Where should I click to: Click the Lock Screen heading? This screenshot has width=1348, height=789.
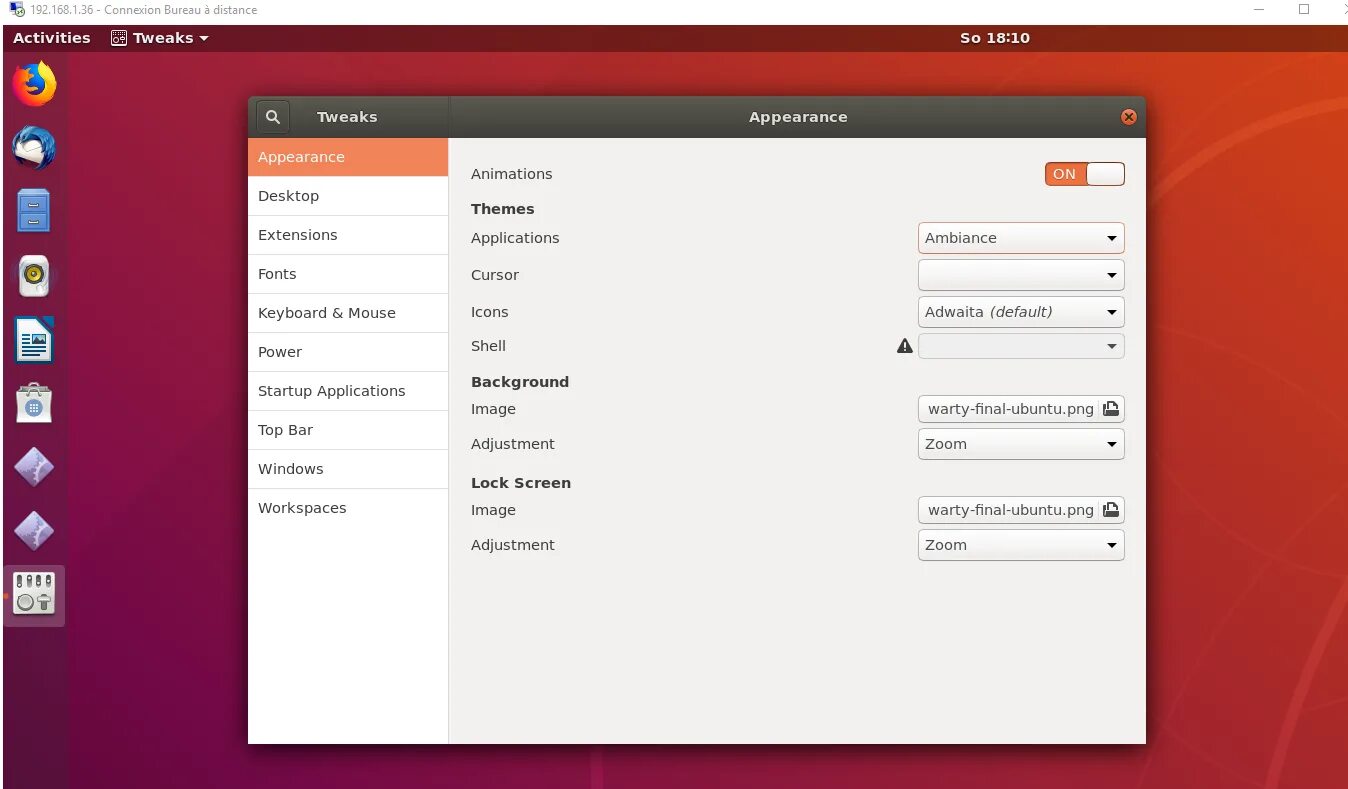pyautogui.click(x=521, y=483)
